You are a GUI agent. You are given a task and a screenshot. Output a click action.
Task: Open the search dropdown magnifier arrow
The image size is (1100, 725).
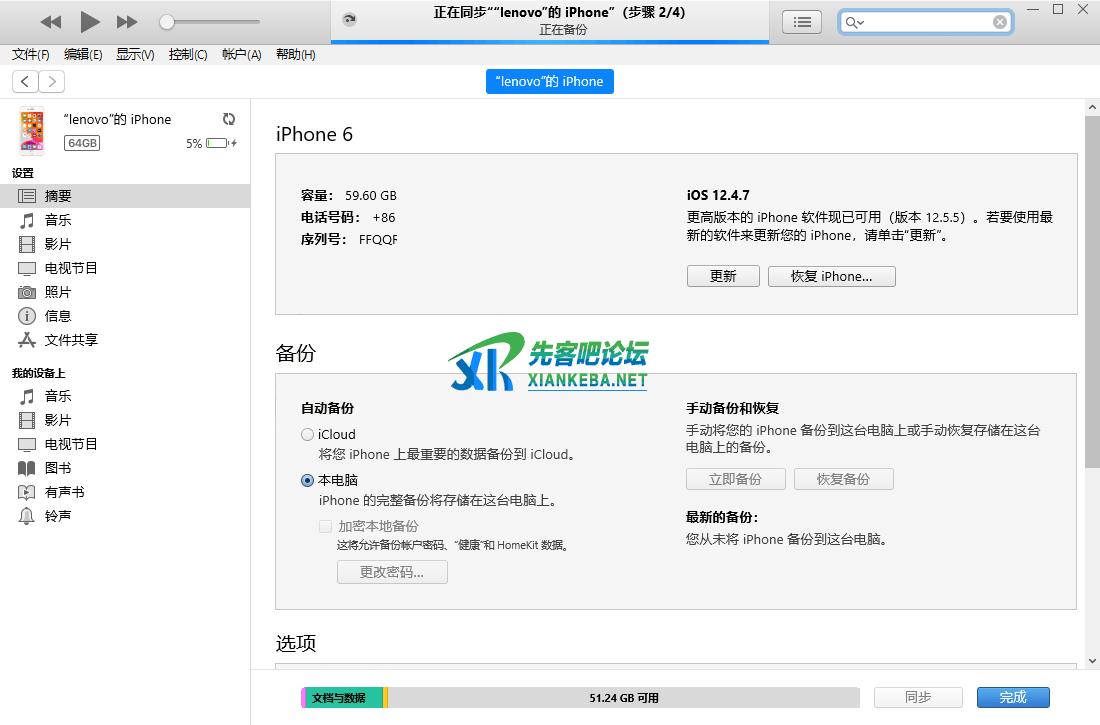[854, 22]
